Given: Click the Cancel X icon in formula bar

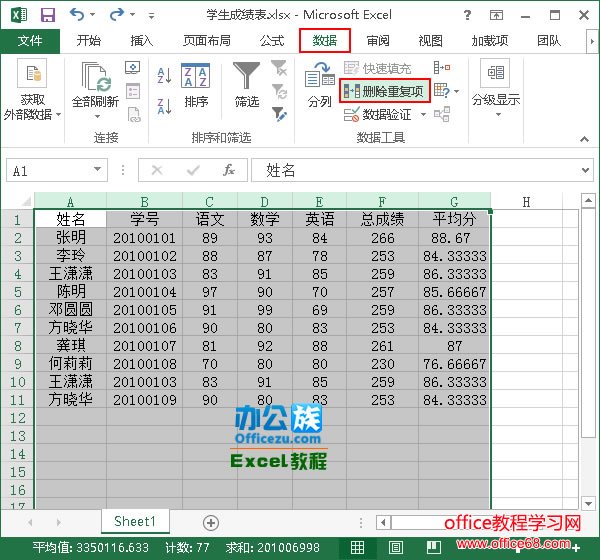Looking at the screenshot, I should (157, 170).
